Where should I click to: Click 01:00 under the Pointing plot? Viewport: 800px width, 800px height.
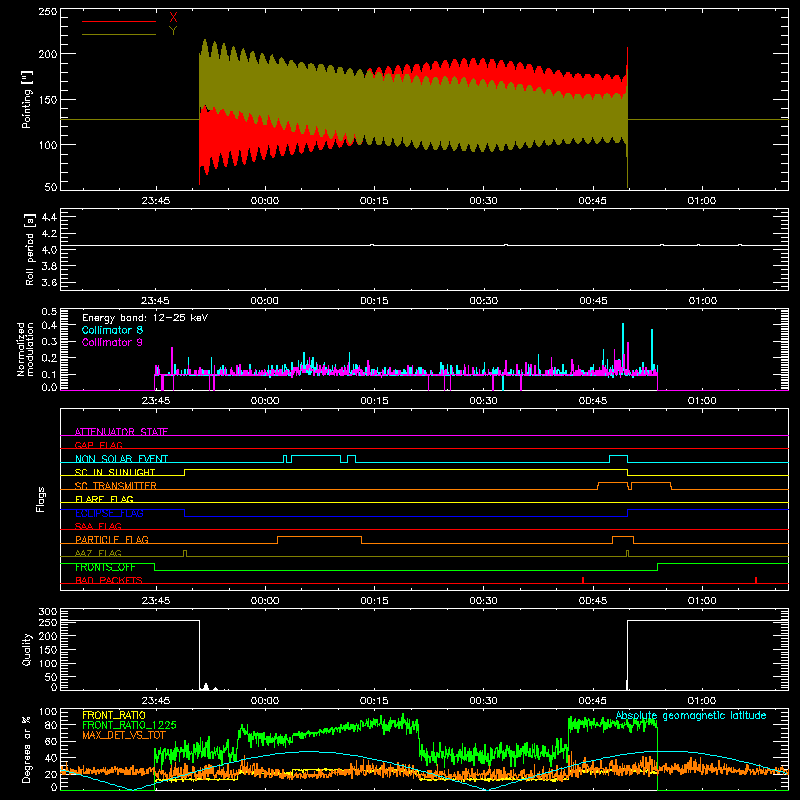tap(702, 201)
